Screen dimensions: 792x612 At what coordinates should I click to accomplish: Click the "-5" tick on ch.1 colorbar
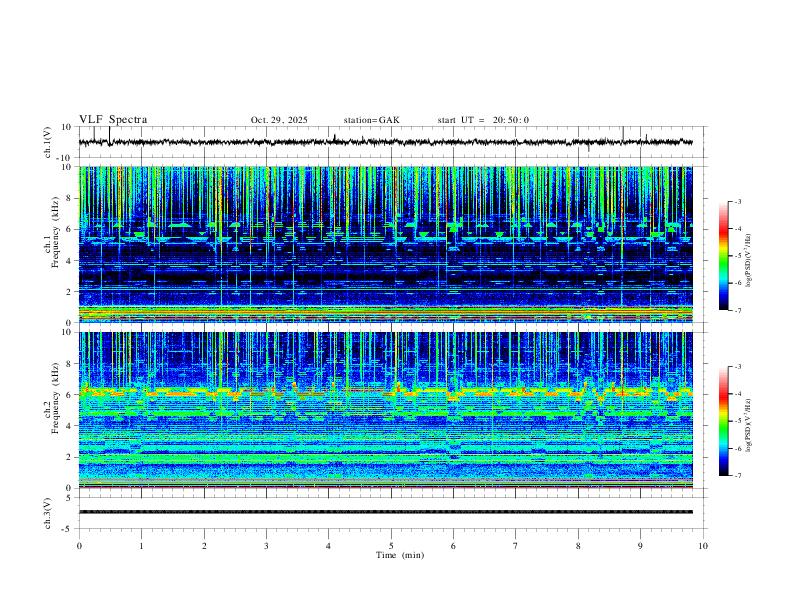click(x=738, y=256)
